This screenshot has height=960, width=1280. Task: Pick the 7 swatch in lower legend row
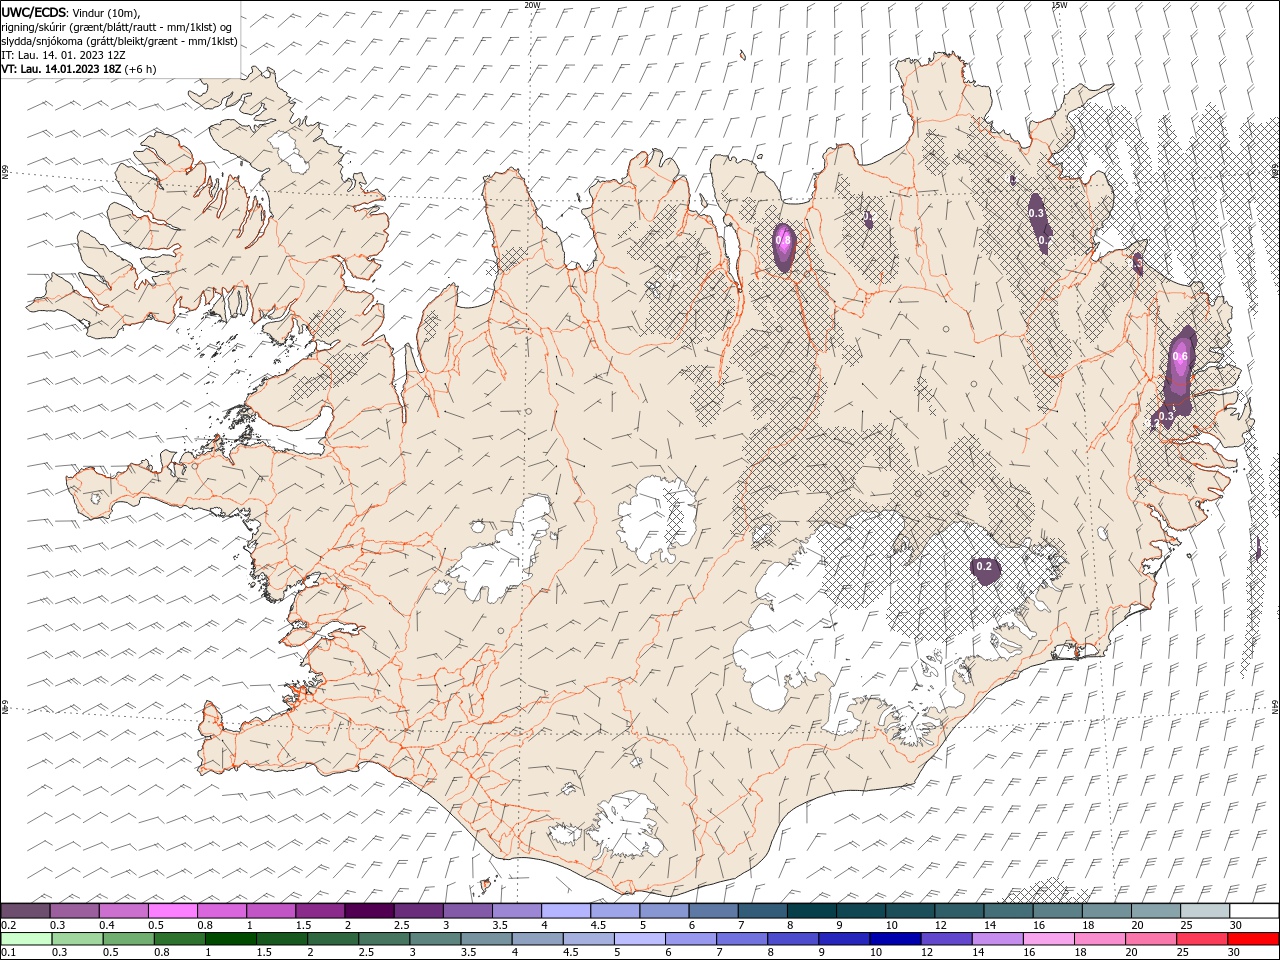click(741, 939)
